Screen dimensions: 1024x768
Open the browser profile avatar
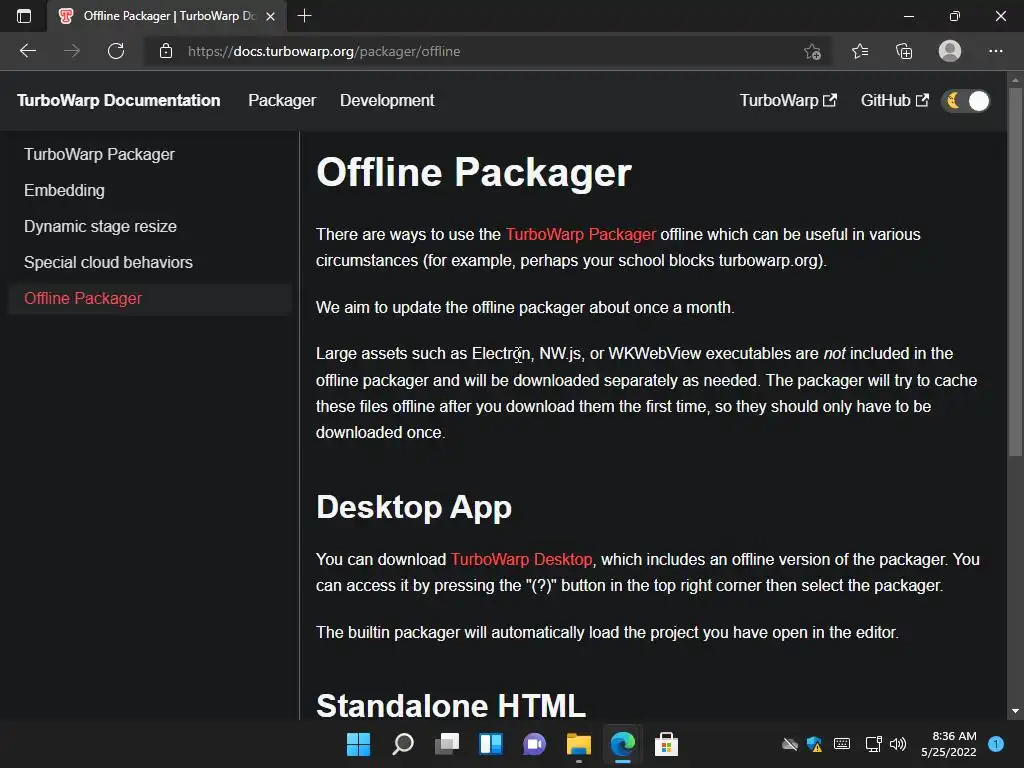(950, 51)
